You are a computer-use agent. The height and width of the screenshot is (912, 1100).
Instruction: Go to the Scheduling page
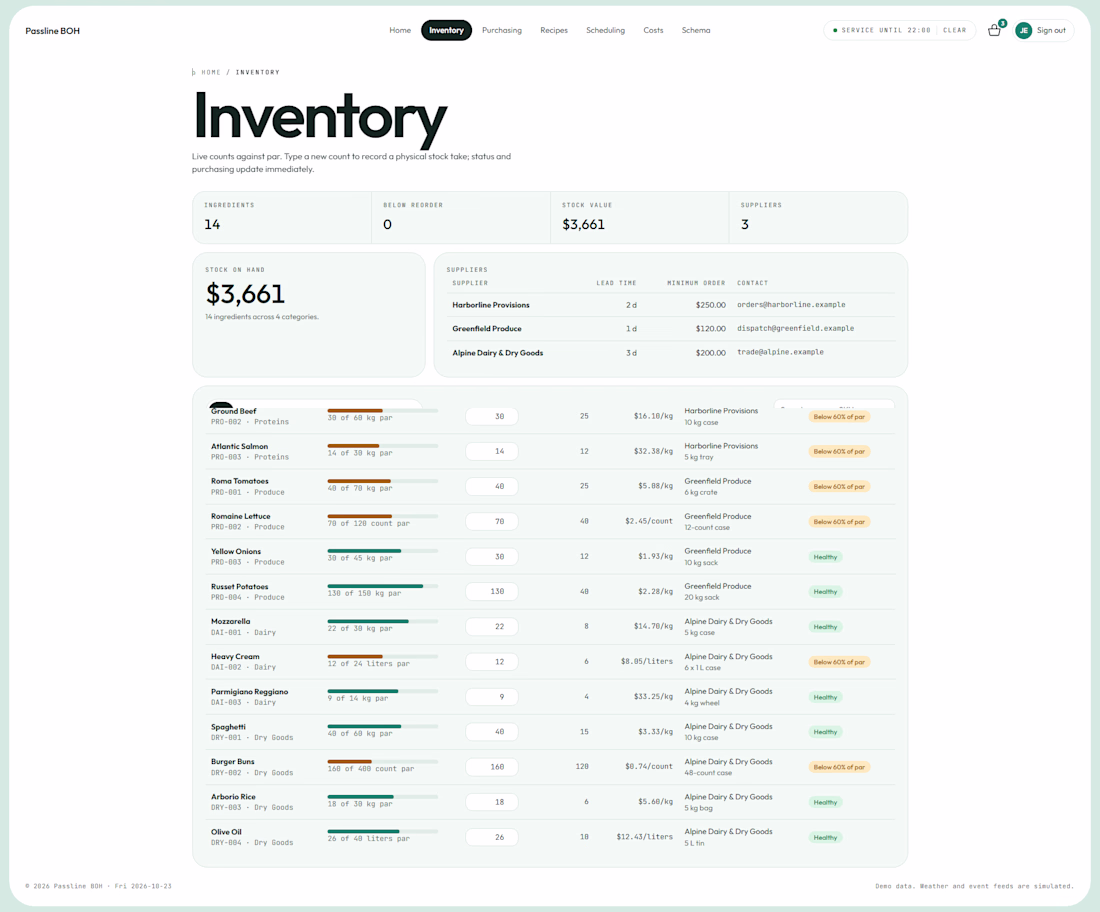pyautogui.click(x=605, y=30)
